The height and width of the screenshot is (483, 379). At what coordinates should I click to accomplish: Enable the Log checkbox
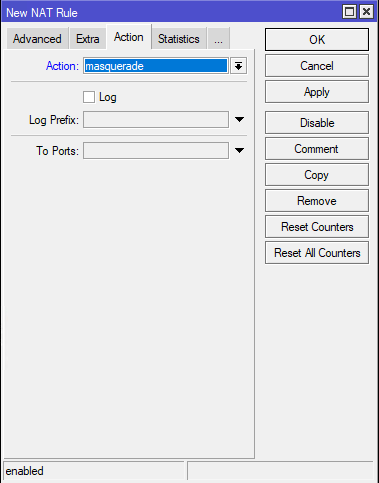[89, 97]
